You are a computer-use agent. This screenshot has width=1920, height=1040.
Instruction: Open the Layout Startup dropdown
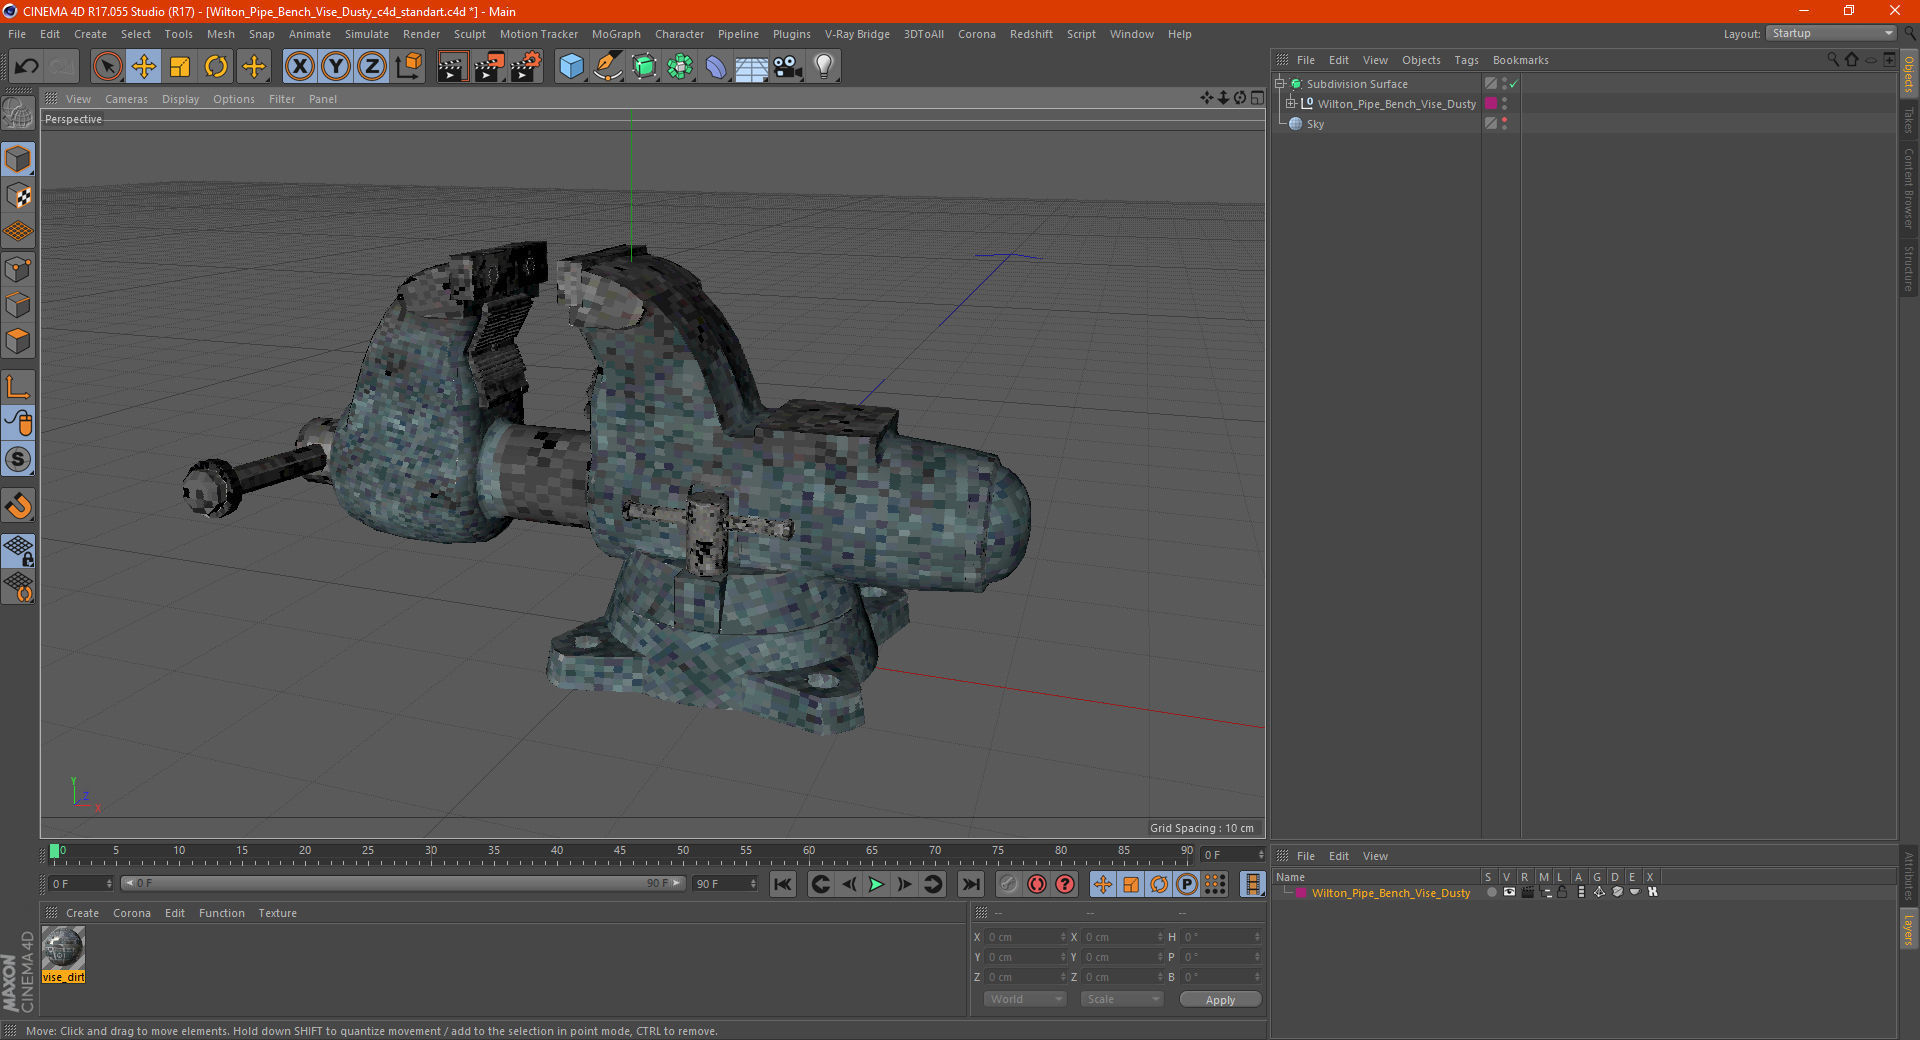pos(1832,33)
